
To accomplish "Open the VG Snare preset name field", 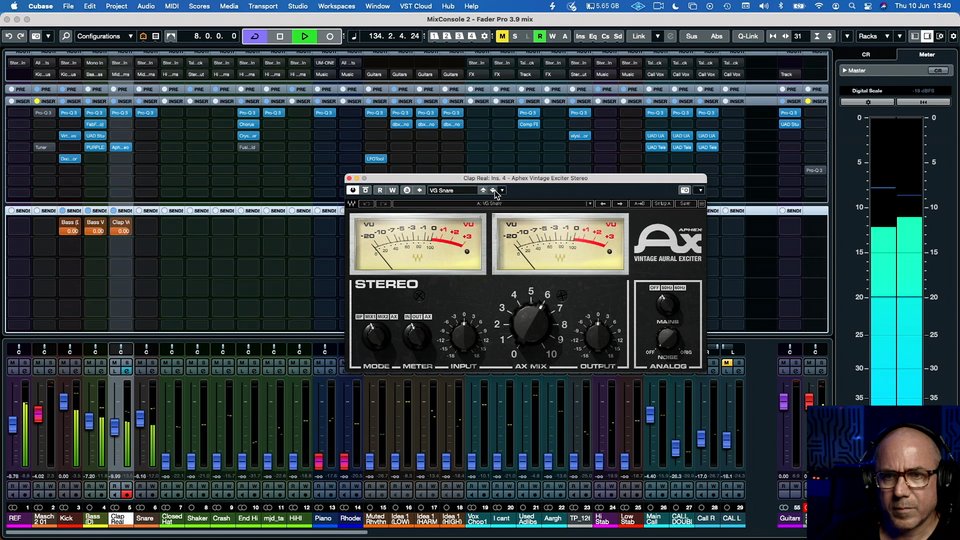I will (x=452, y=190).
